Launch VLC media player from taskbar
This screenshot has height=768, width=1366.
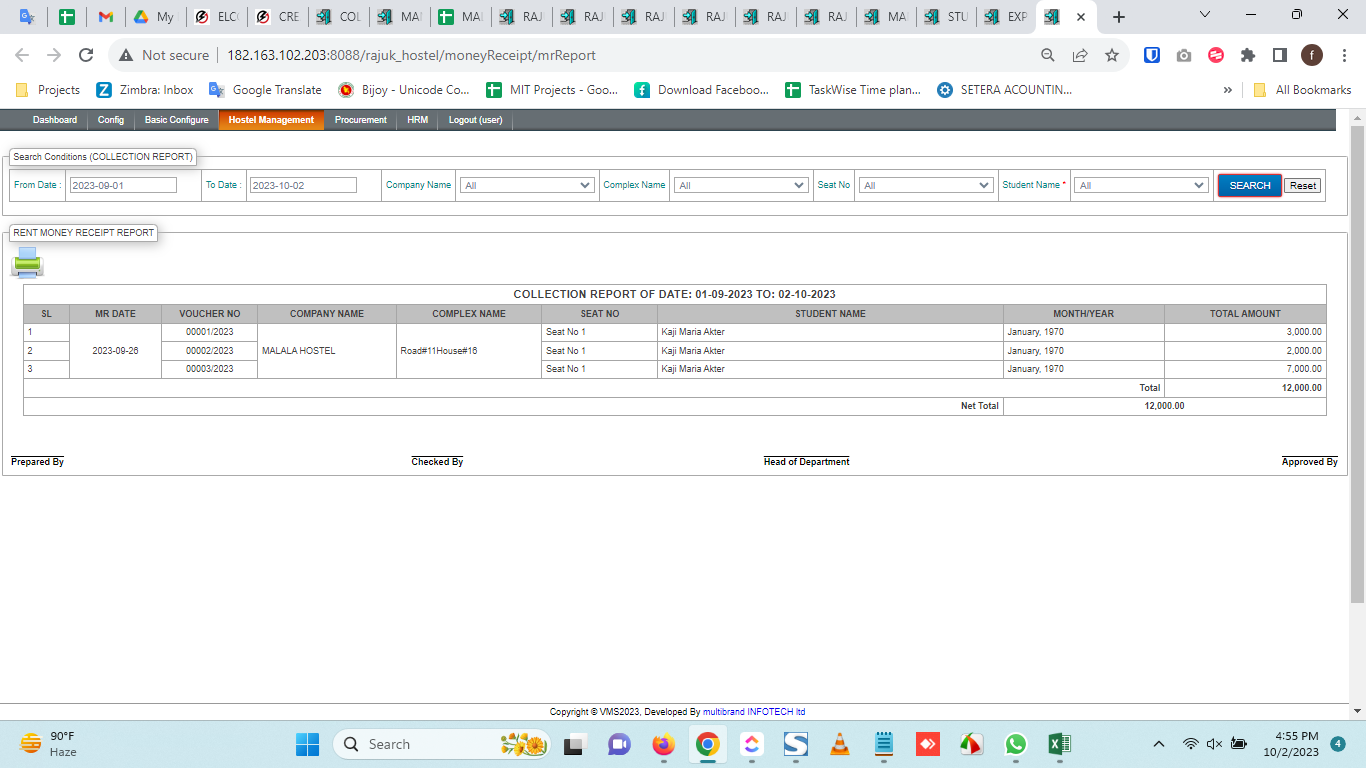click(840, 744)
